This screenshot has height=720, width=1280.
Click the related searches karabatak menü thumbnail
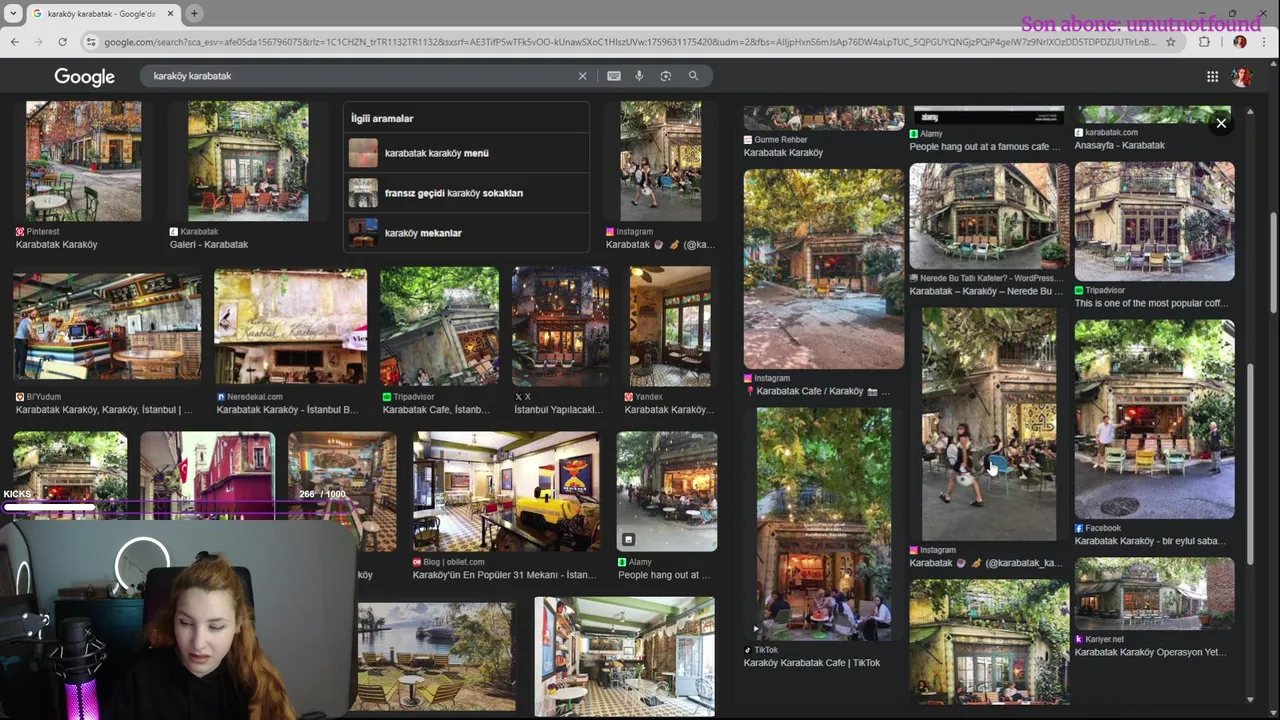pos(363,153)
